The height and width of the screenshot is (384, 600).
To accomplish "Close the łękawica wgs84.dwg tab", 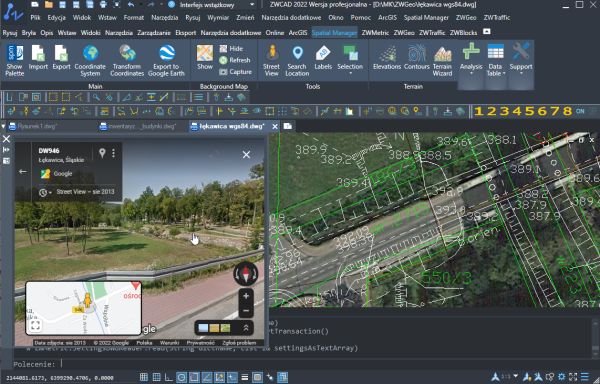I will click(x=275, y=127).
